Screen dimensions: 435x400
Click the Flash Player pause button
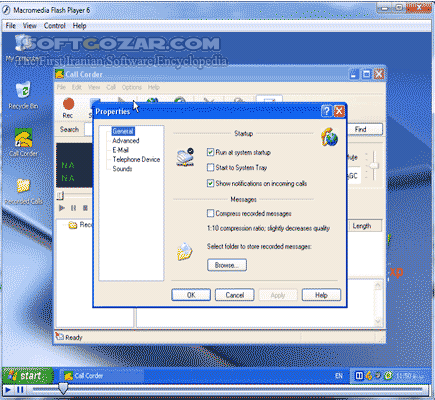coord(20,389)
